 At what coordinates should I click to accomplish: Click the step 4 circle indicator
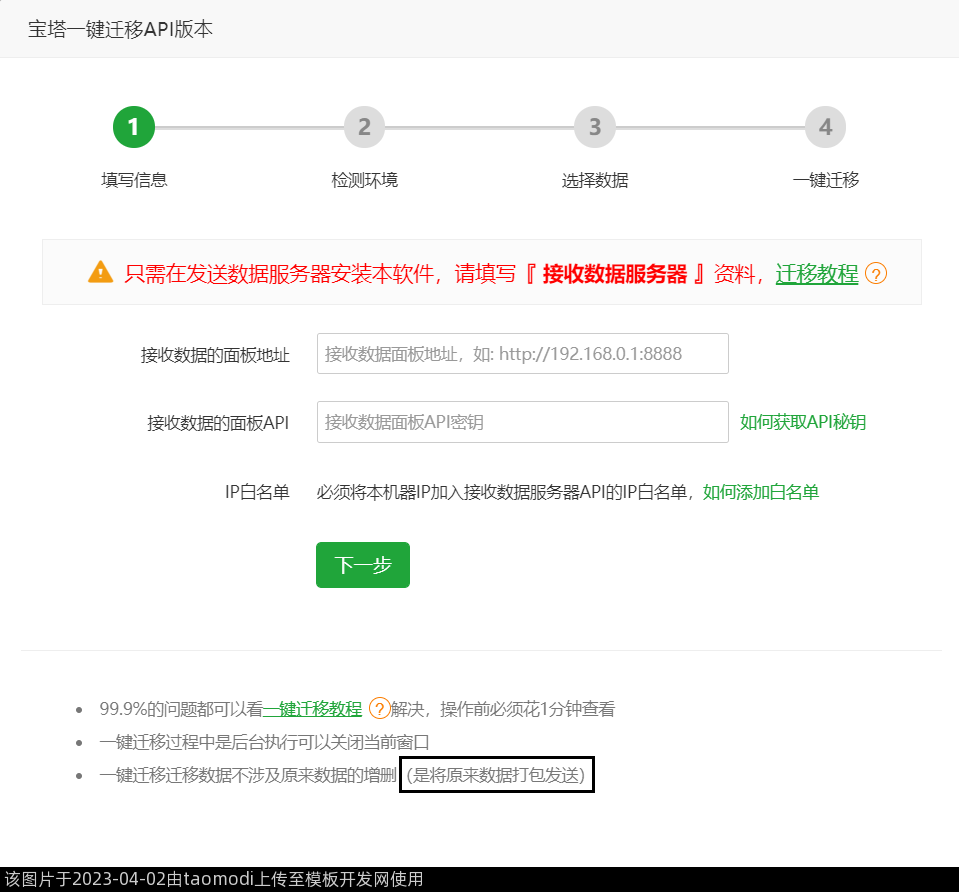(x=825, y=127)
